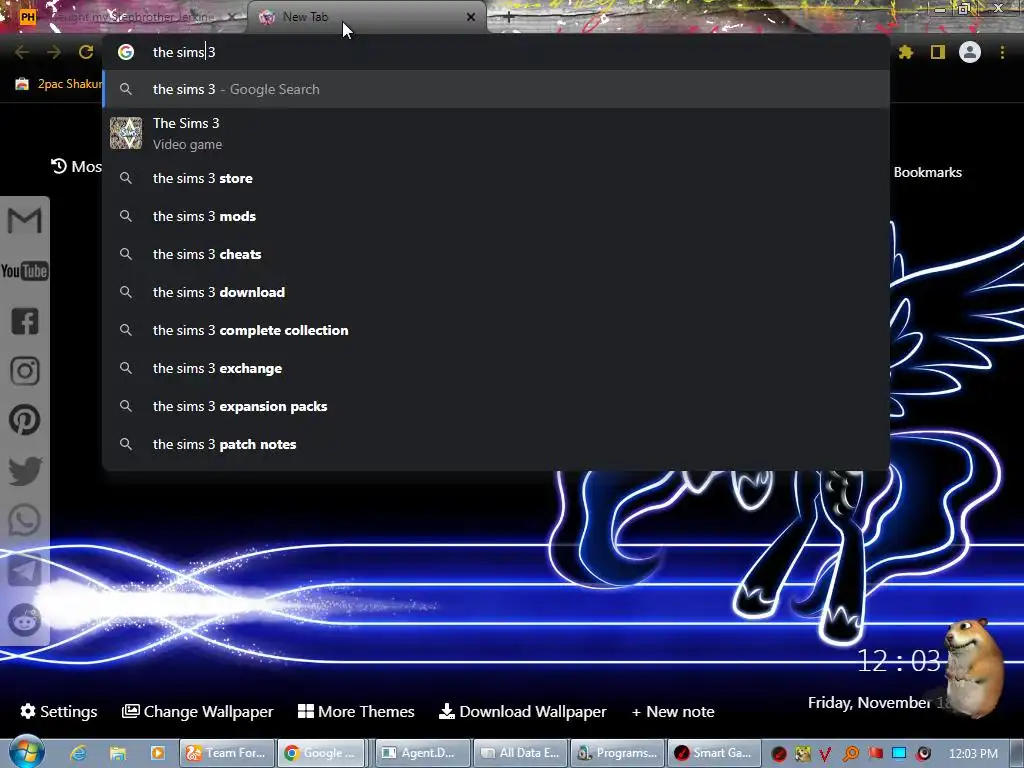Toggle the browser side panel icon
The width and height of the screenshot is (1024, 768).
[x=938, y=52]
